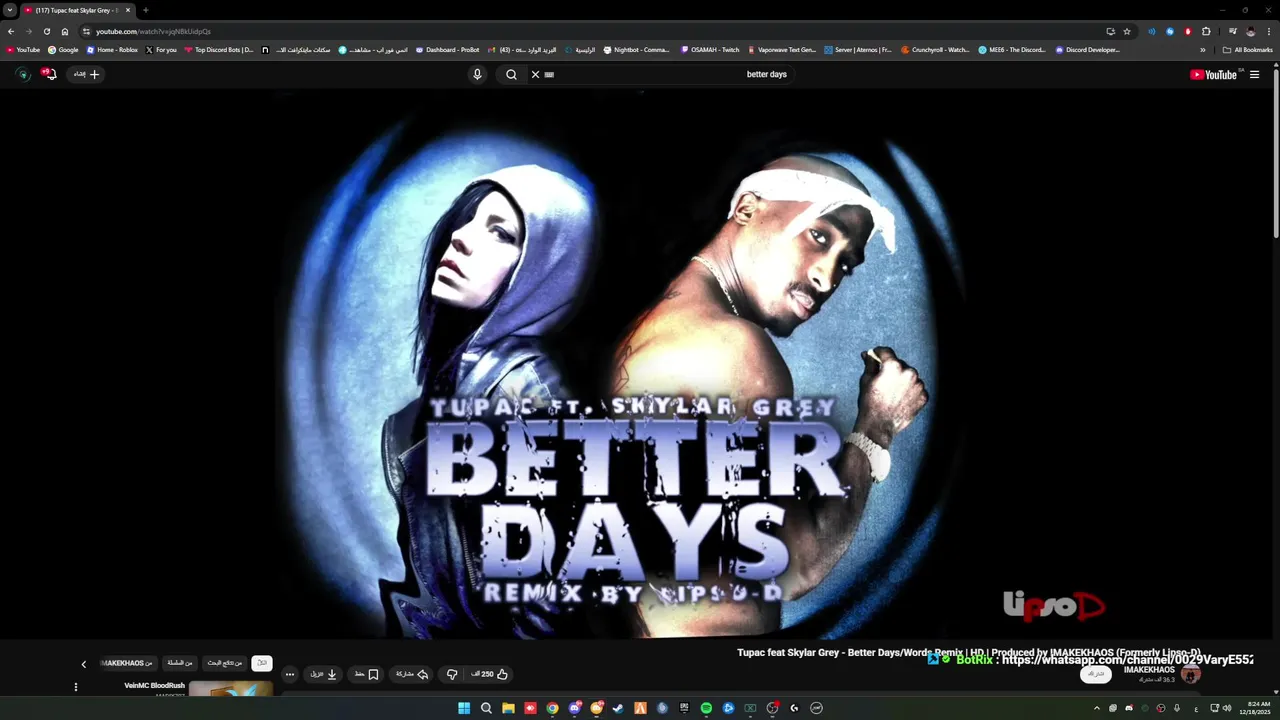Open the Windows Start menu
1280x720 pixels.
(464, 708)
